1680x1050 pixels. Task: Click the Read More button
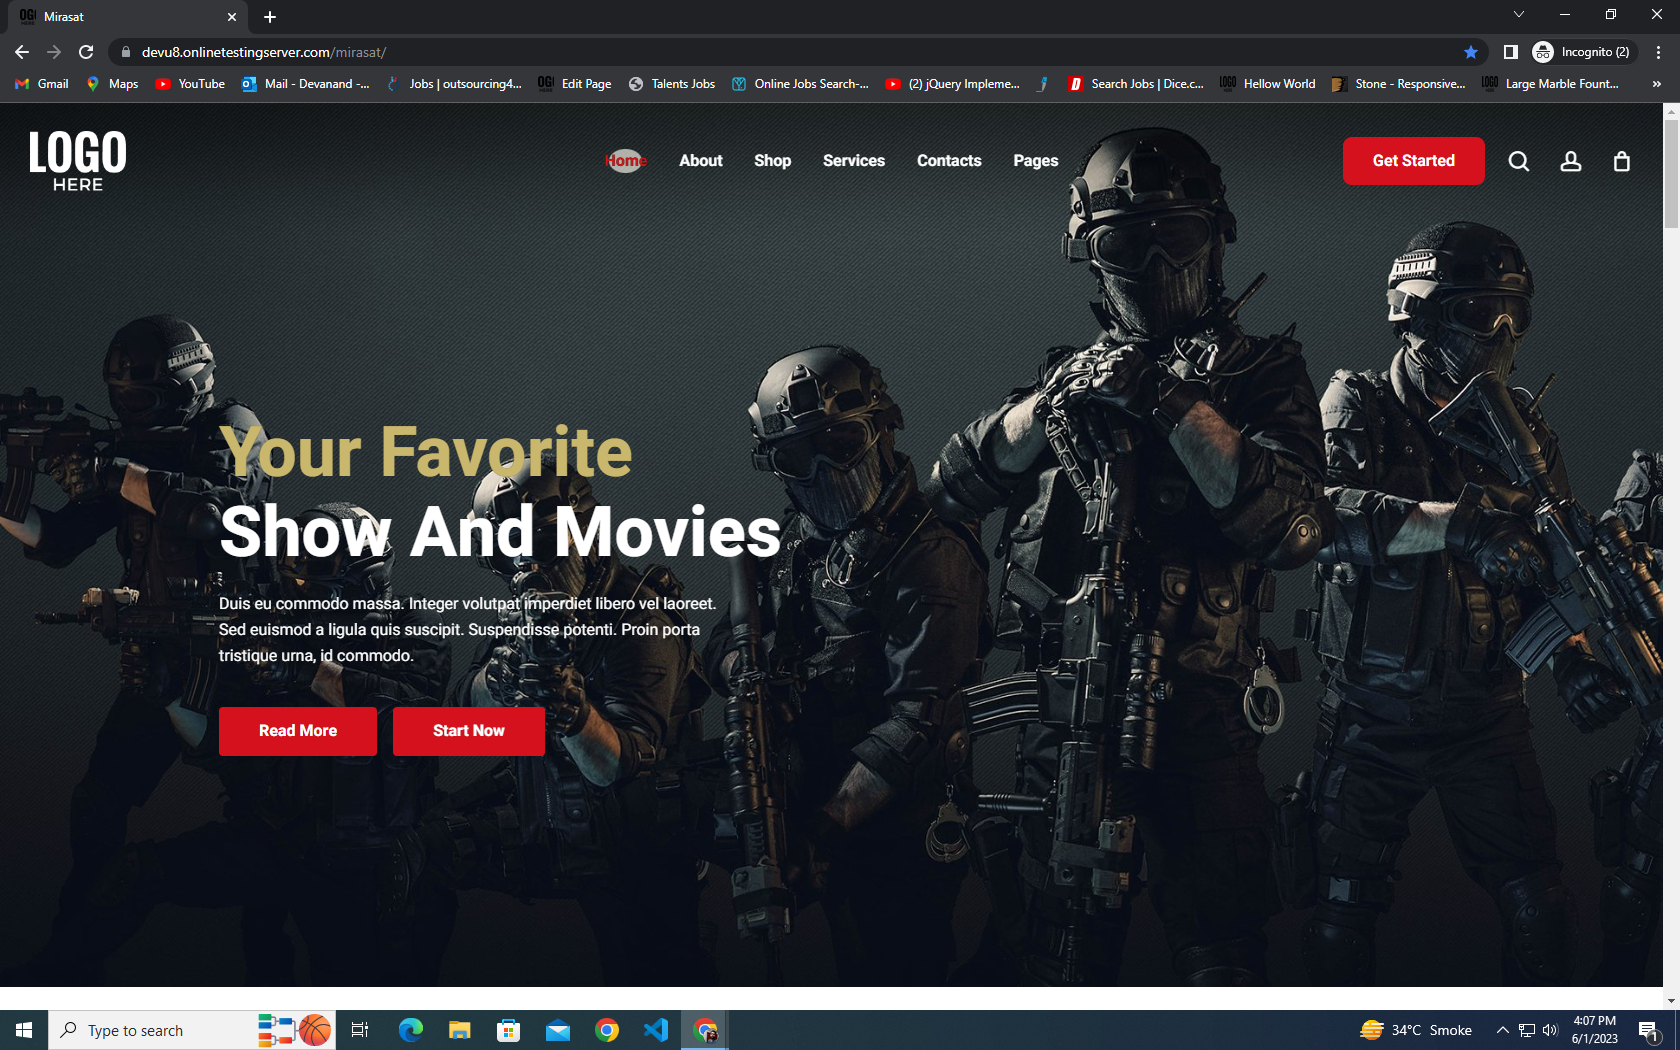pos(297,731)
